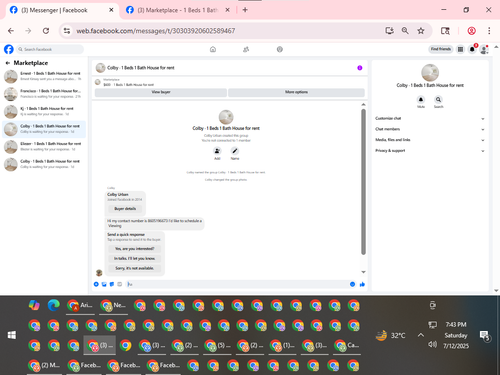Open Kj conversation in Marketplace list
The width and height of the screenshot is (500, 375).
[44, 111]
